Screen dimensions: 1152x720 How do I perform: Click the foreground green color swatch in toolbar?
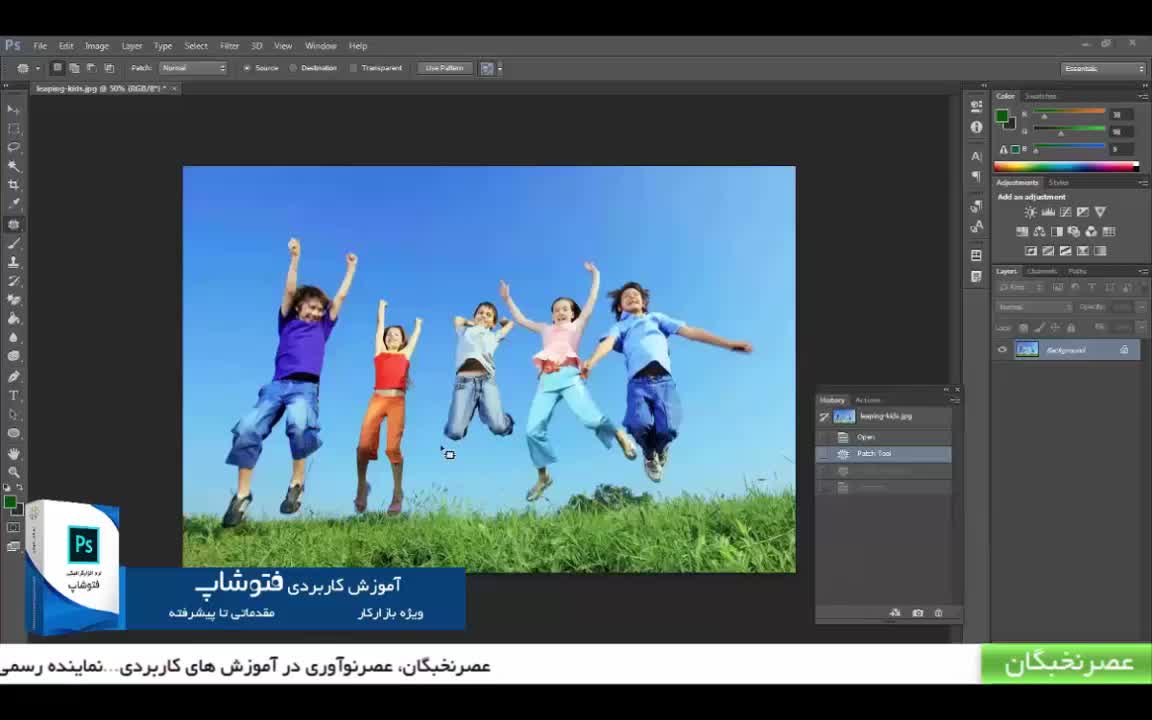(x=9, y=502)
